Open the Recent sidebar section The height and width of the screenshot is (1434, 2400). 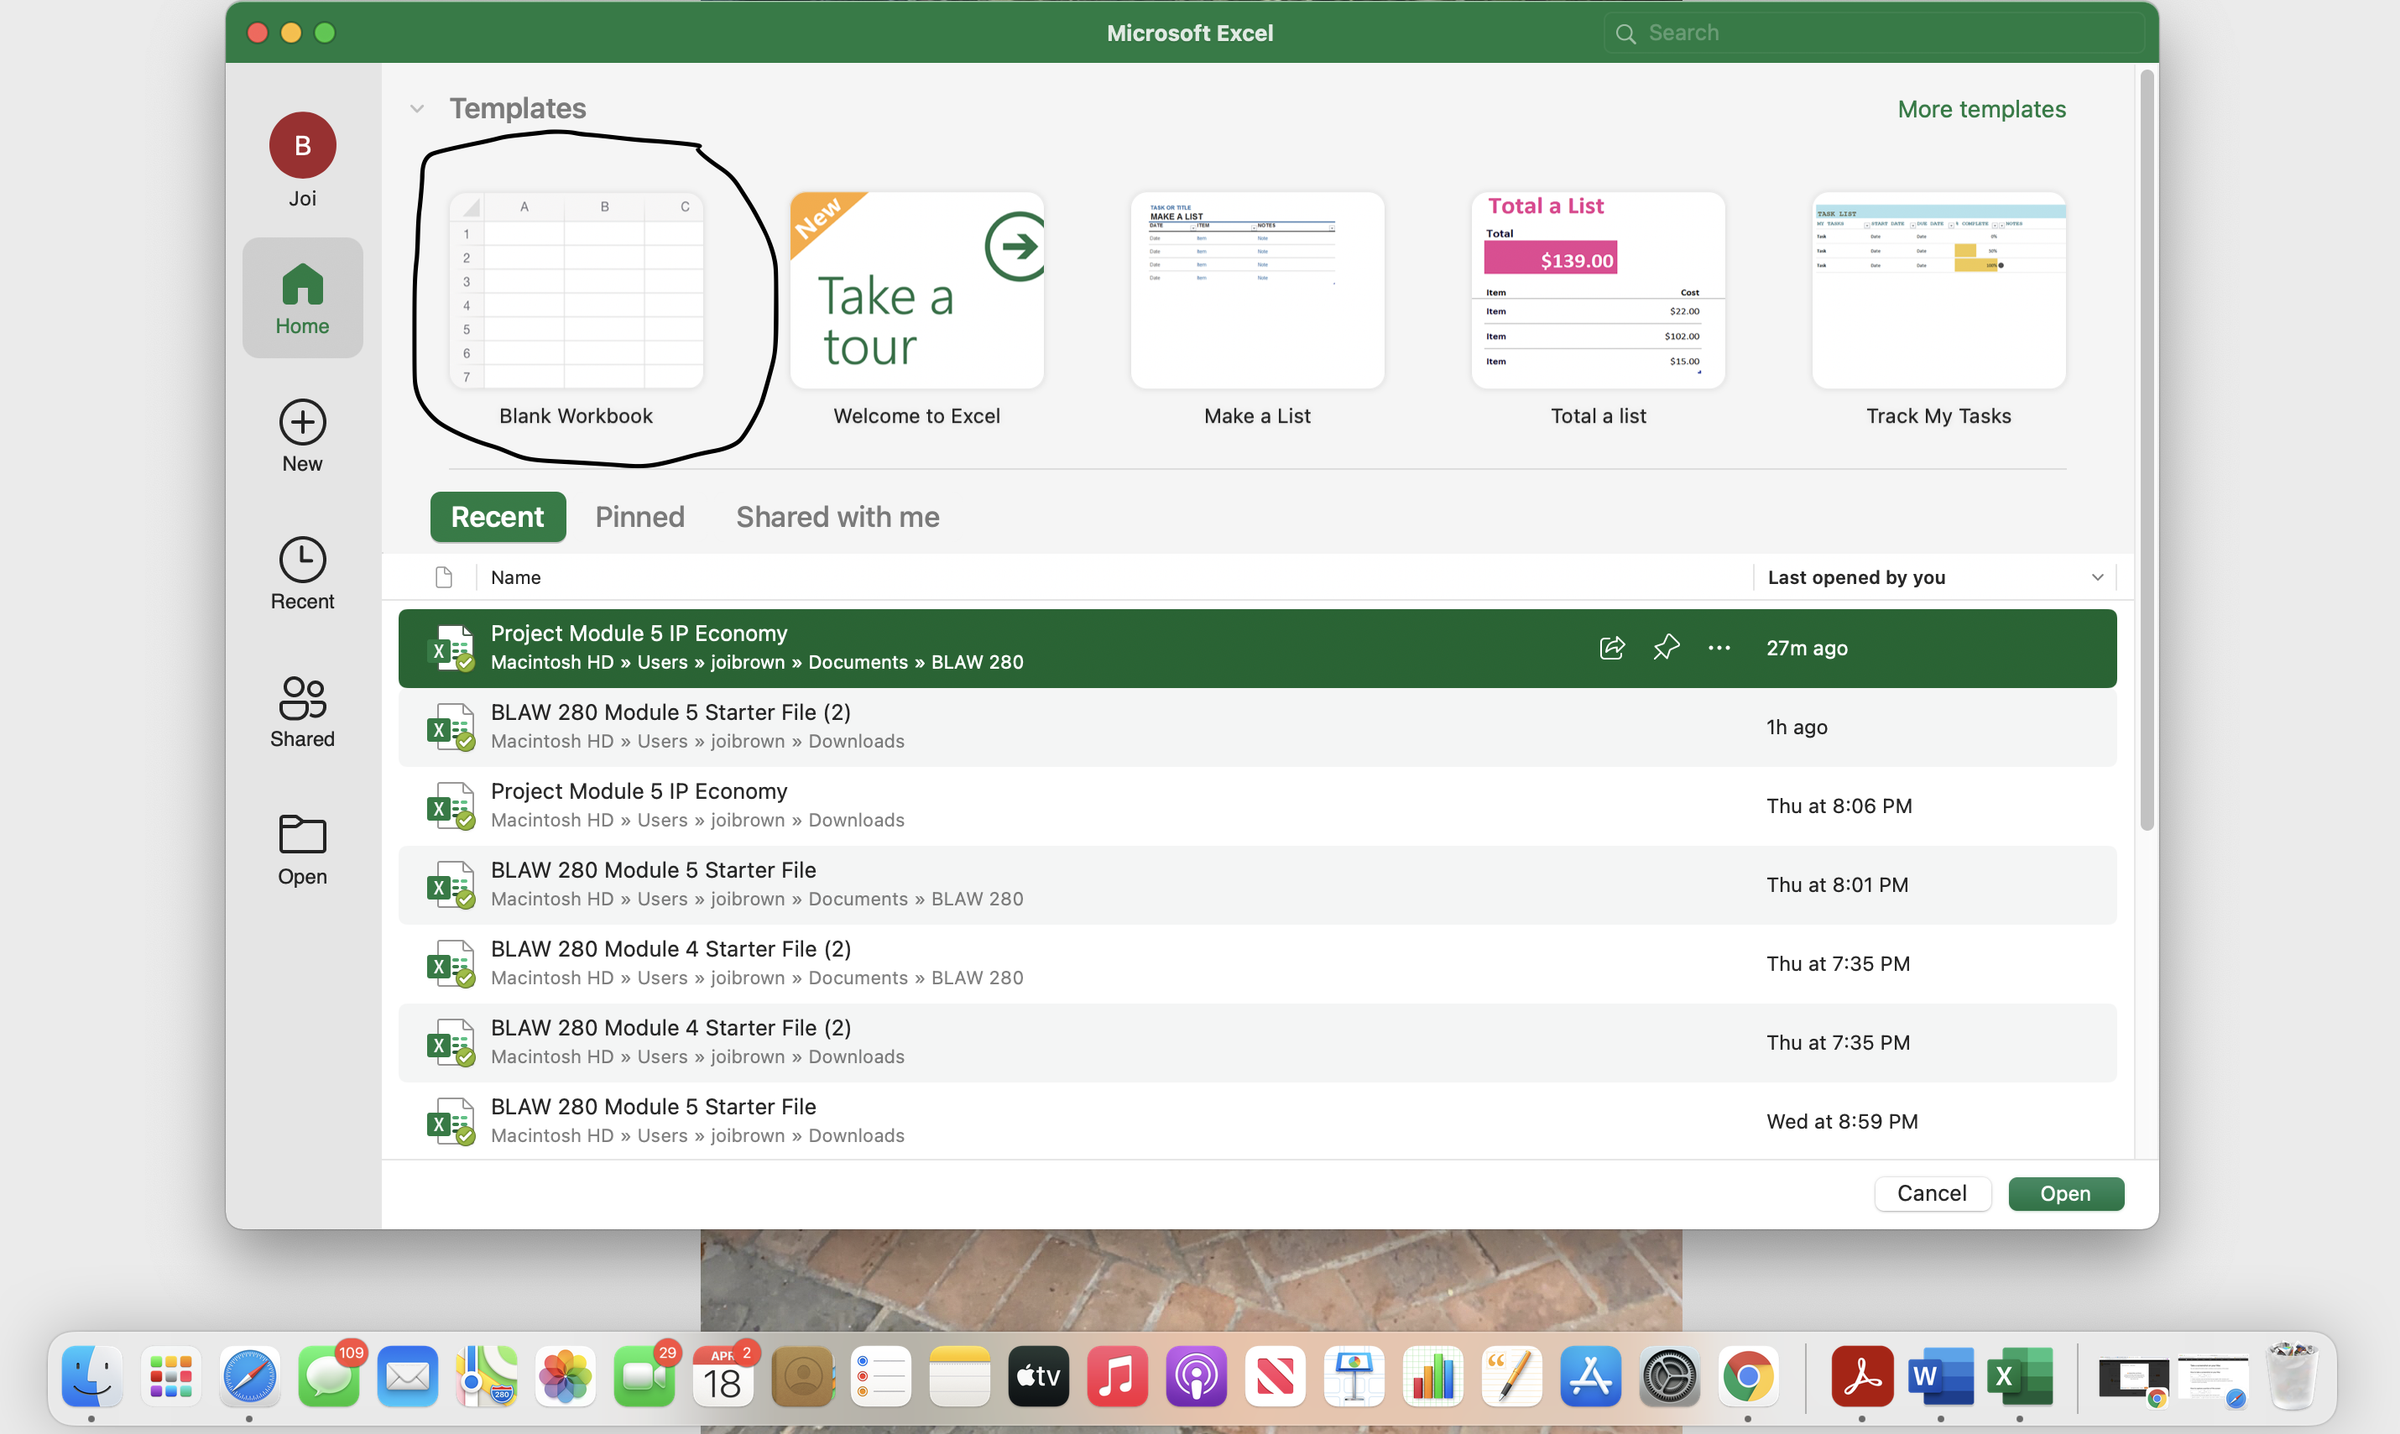pos(302,574)
